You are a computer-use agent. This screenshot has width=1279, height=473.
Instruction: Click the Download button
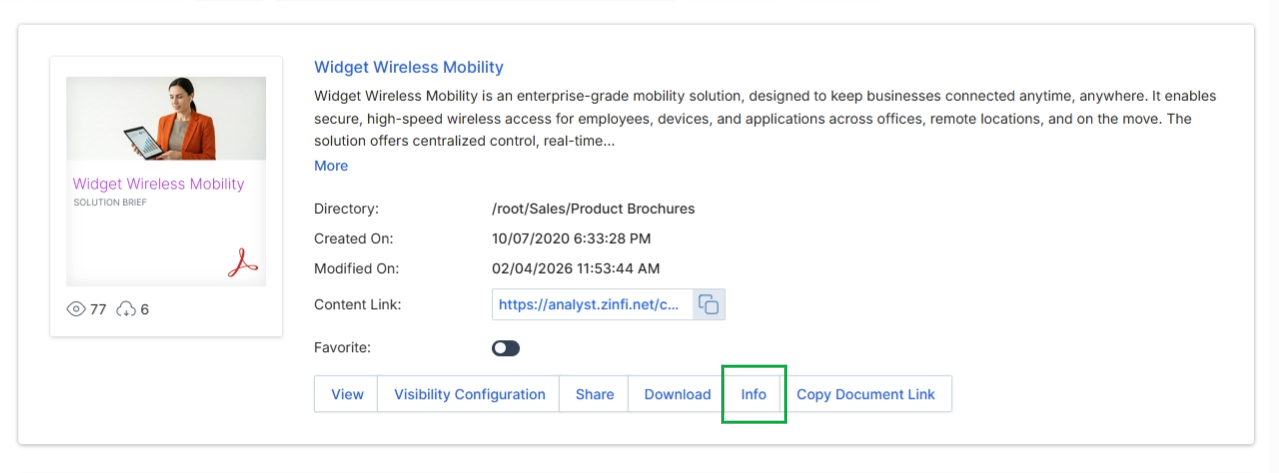pyautogui.click(x=677, y=394)
